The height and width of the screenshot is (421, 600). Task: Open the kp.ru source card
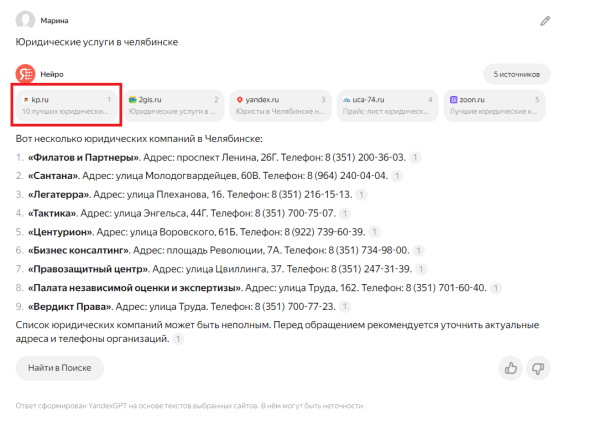68,105
